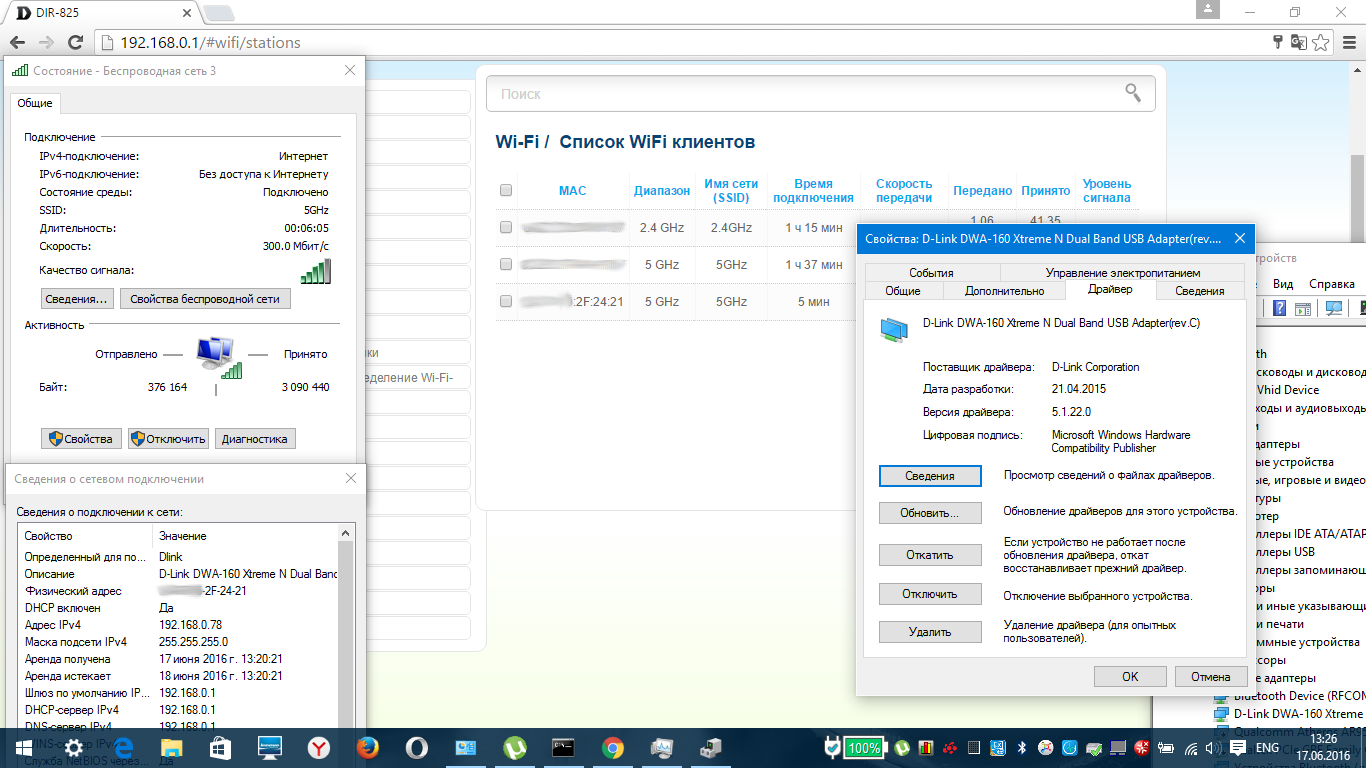Switch to Command Prompt on taskbar

click(564, 747)
